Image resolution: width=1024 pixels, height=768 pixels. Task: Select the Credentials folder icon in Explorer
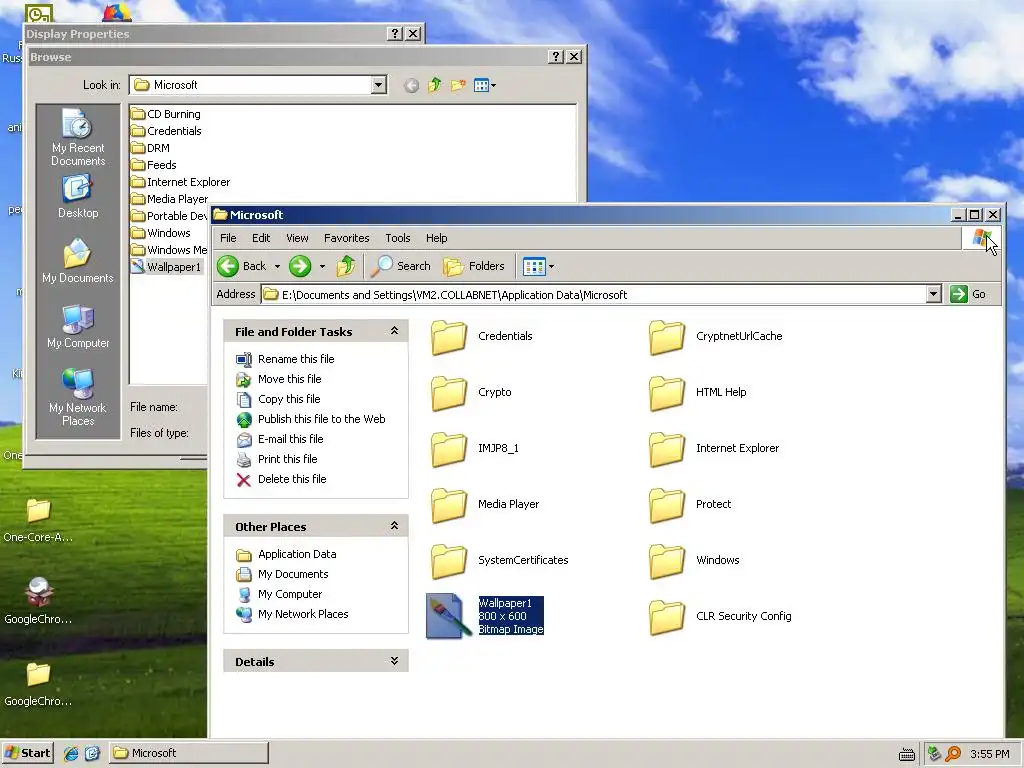[x=449, y=336]
